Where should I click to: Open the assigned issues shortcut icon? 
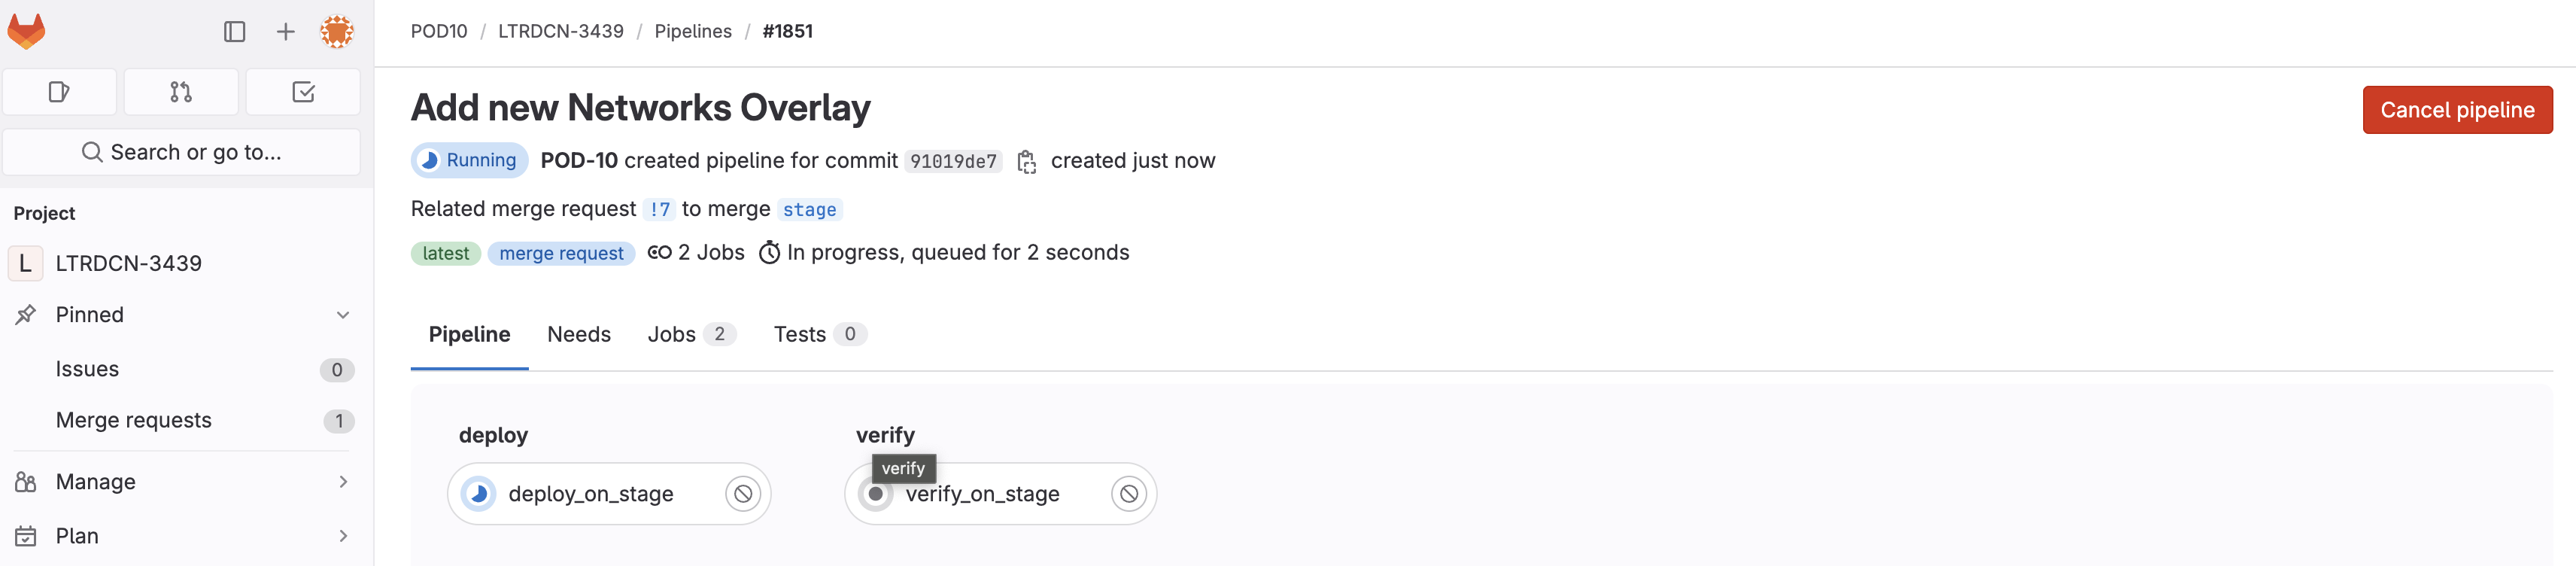point(60,92)
